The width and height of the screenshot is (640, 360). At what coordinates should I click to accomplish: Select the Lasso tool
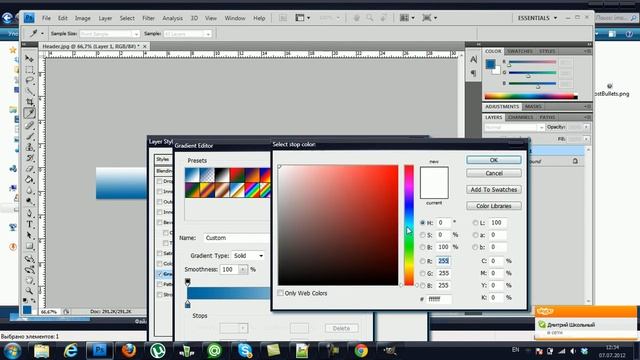click(x=29, y=80)
